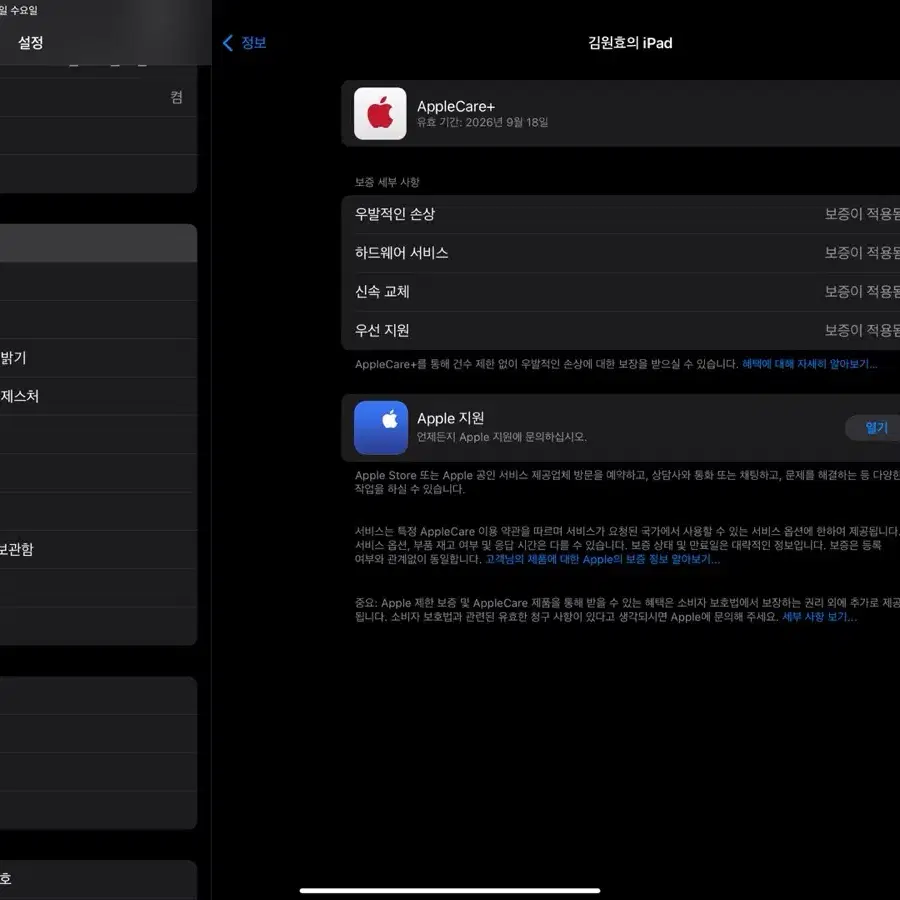The image size is (900, 900).
Task: Click the 유효 기간 expiry date text
Action: click(x=482, y=122)
